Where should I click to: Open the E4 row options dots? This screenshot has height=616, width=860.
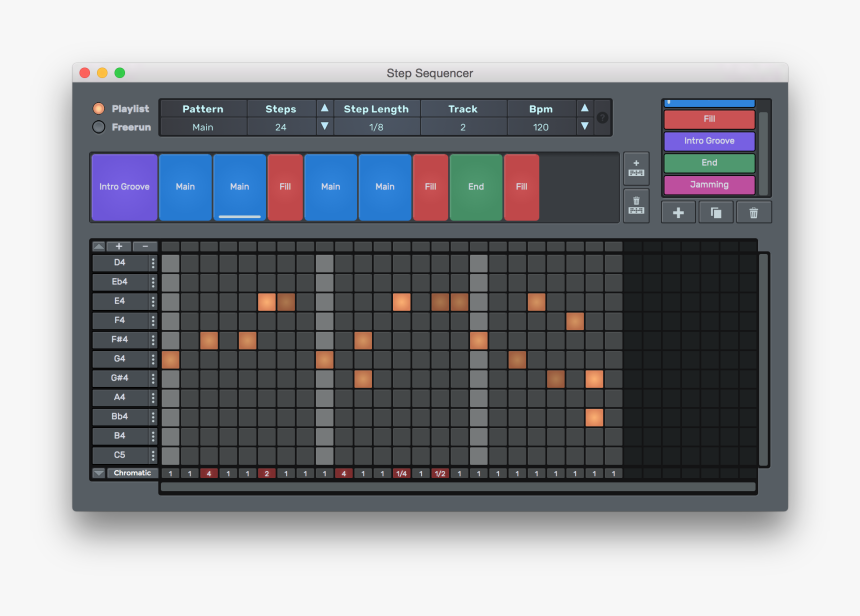tap(153, 302)
